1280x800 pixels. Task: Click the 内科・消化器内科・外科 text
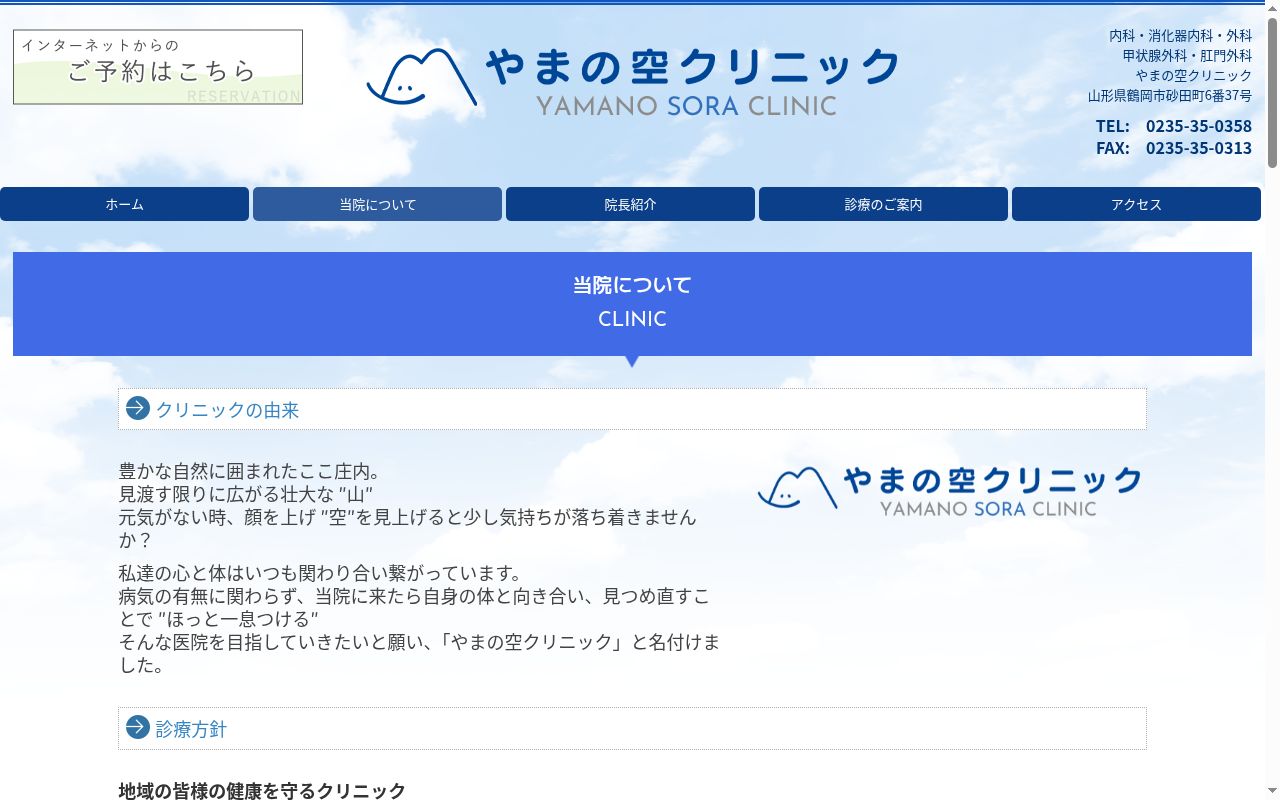point(1180,36)
